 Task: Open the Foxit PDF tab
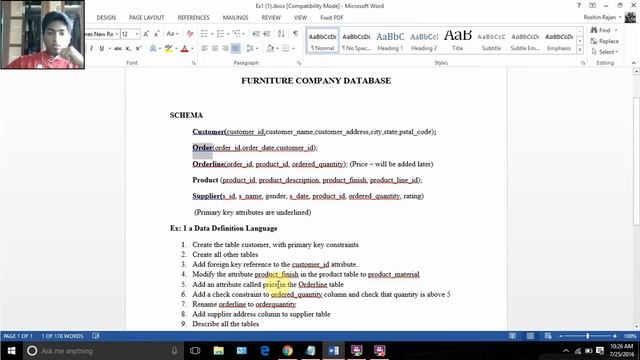point(331,18)
